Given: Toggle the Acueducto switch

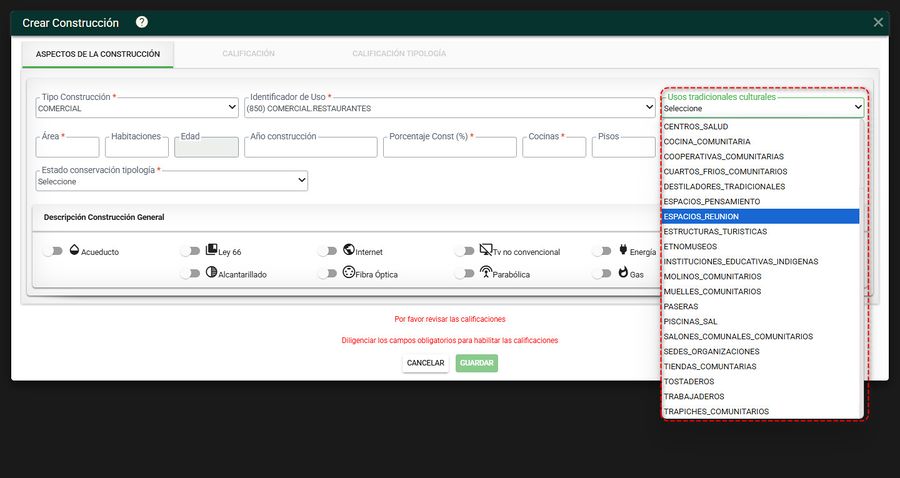Looking at the screenshot, I should (x=53, y=251).
